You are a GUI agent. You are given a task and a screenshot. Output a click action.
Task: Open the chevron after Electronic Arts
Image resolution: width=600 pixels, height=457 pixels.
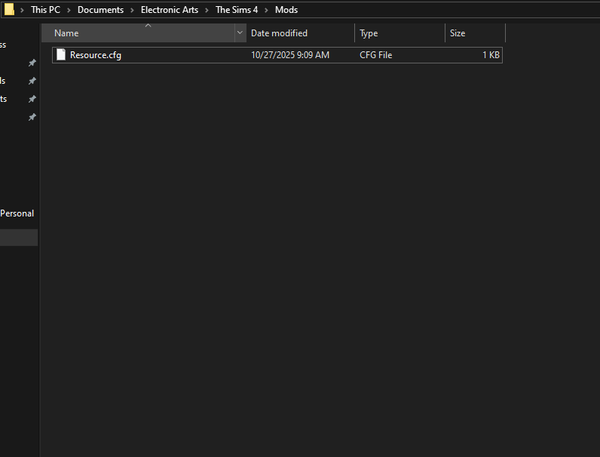point(207,10)
